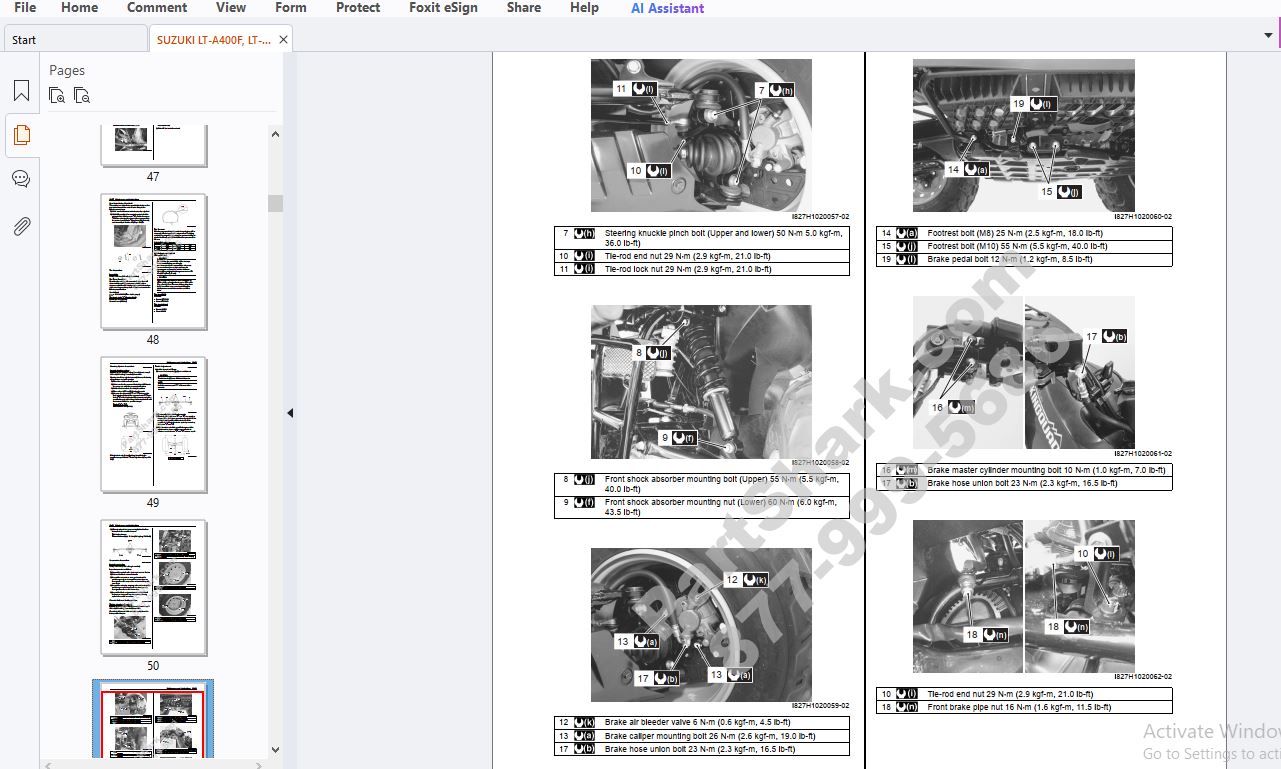Open the Comments panel icon
This screenshot has height=769, width=1281.
pos(21,179)
